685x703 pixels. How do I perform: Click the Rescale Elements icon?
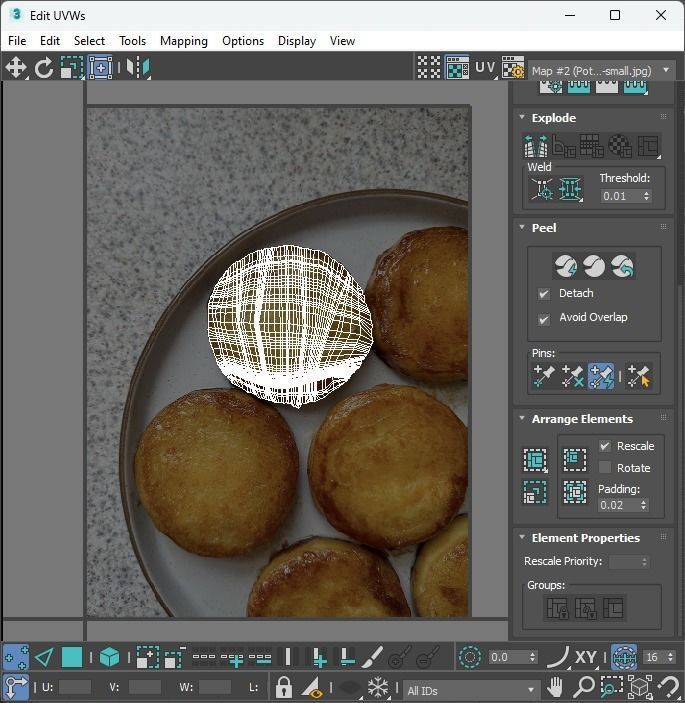click(535, 492)
